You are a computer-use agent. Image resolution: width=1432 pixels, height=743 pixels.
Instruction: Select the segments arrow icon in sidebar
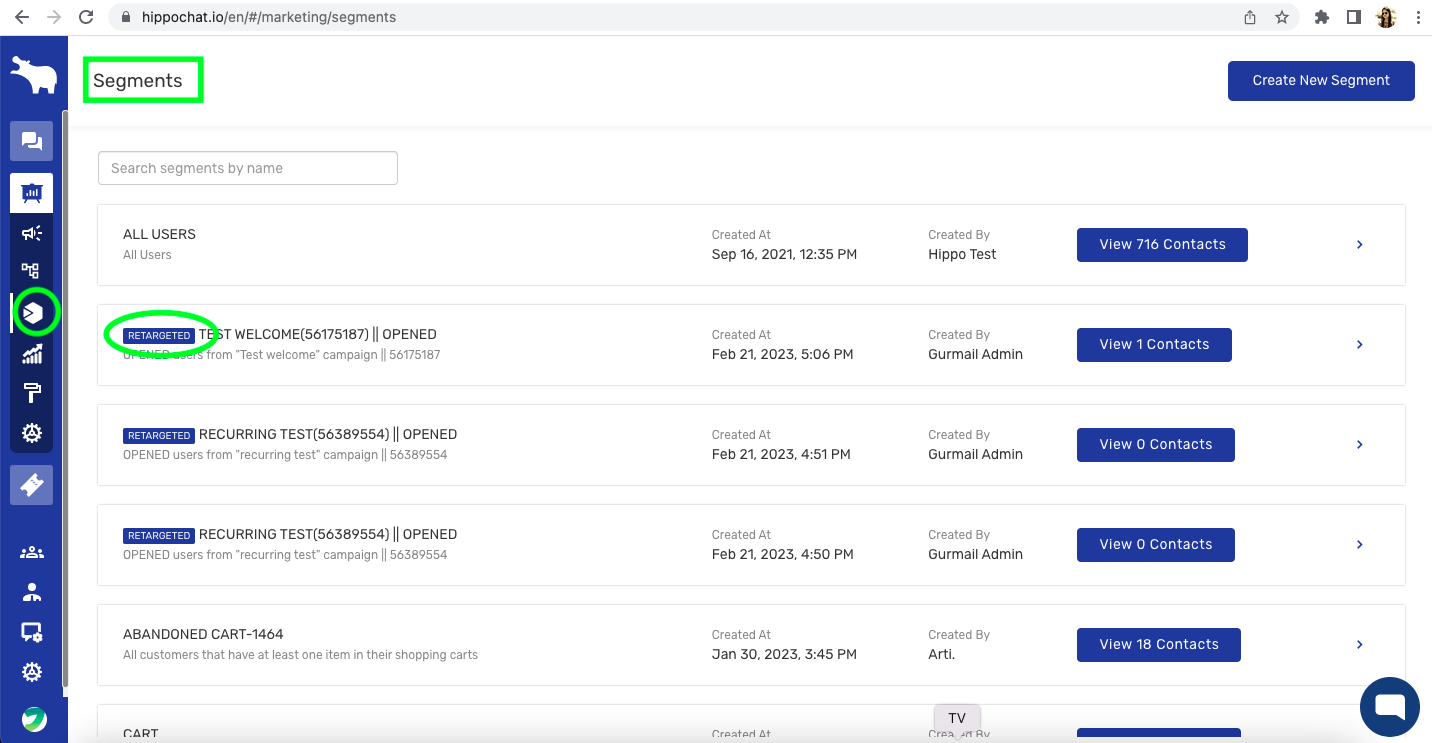33,314
